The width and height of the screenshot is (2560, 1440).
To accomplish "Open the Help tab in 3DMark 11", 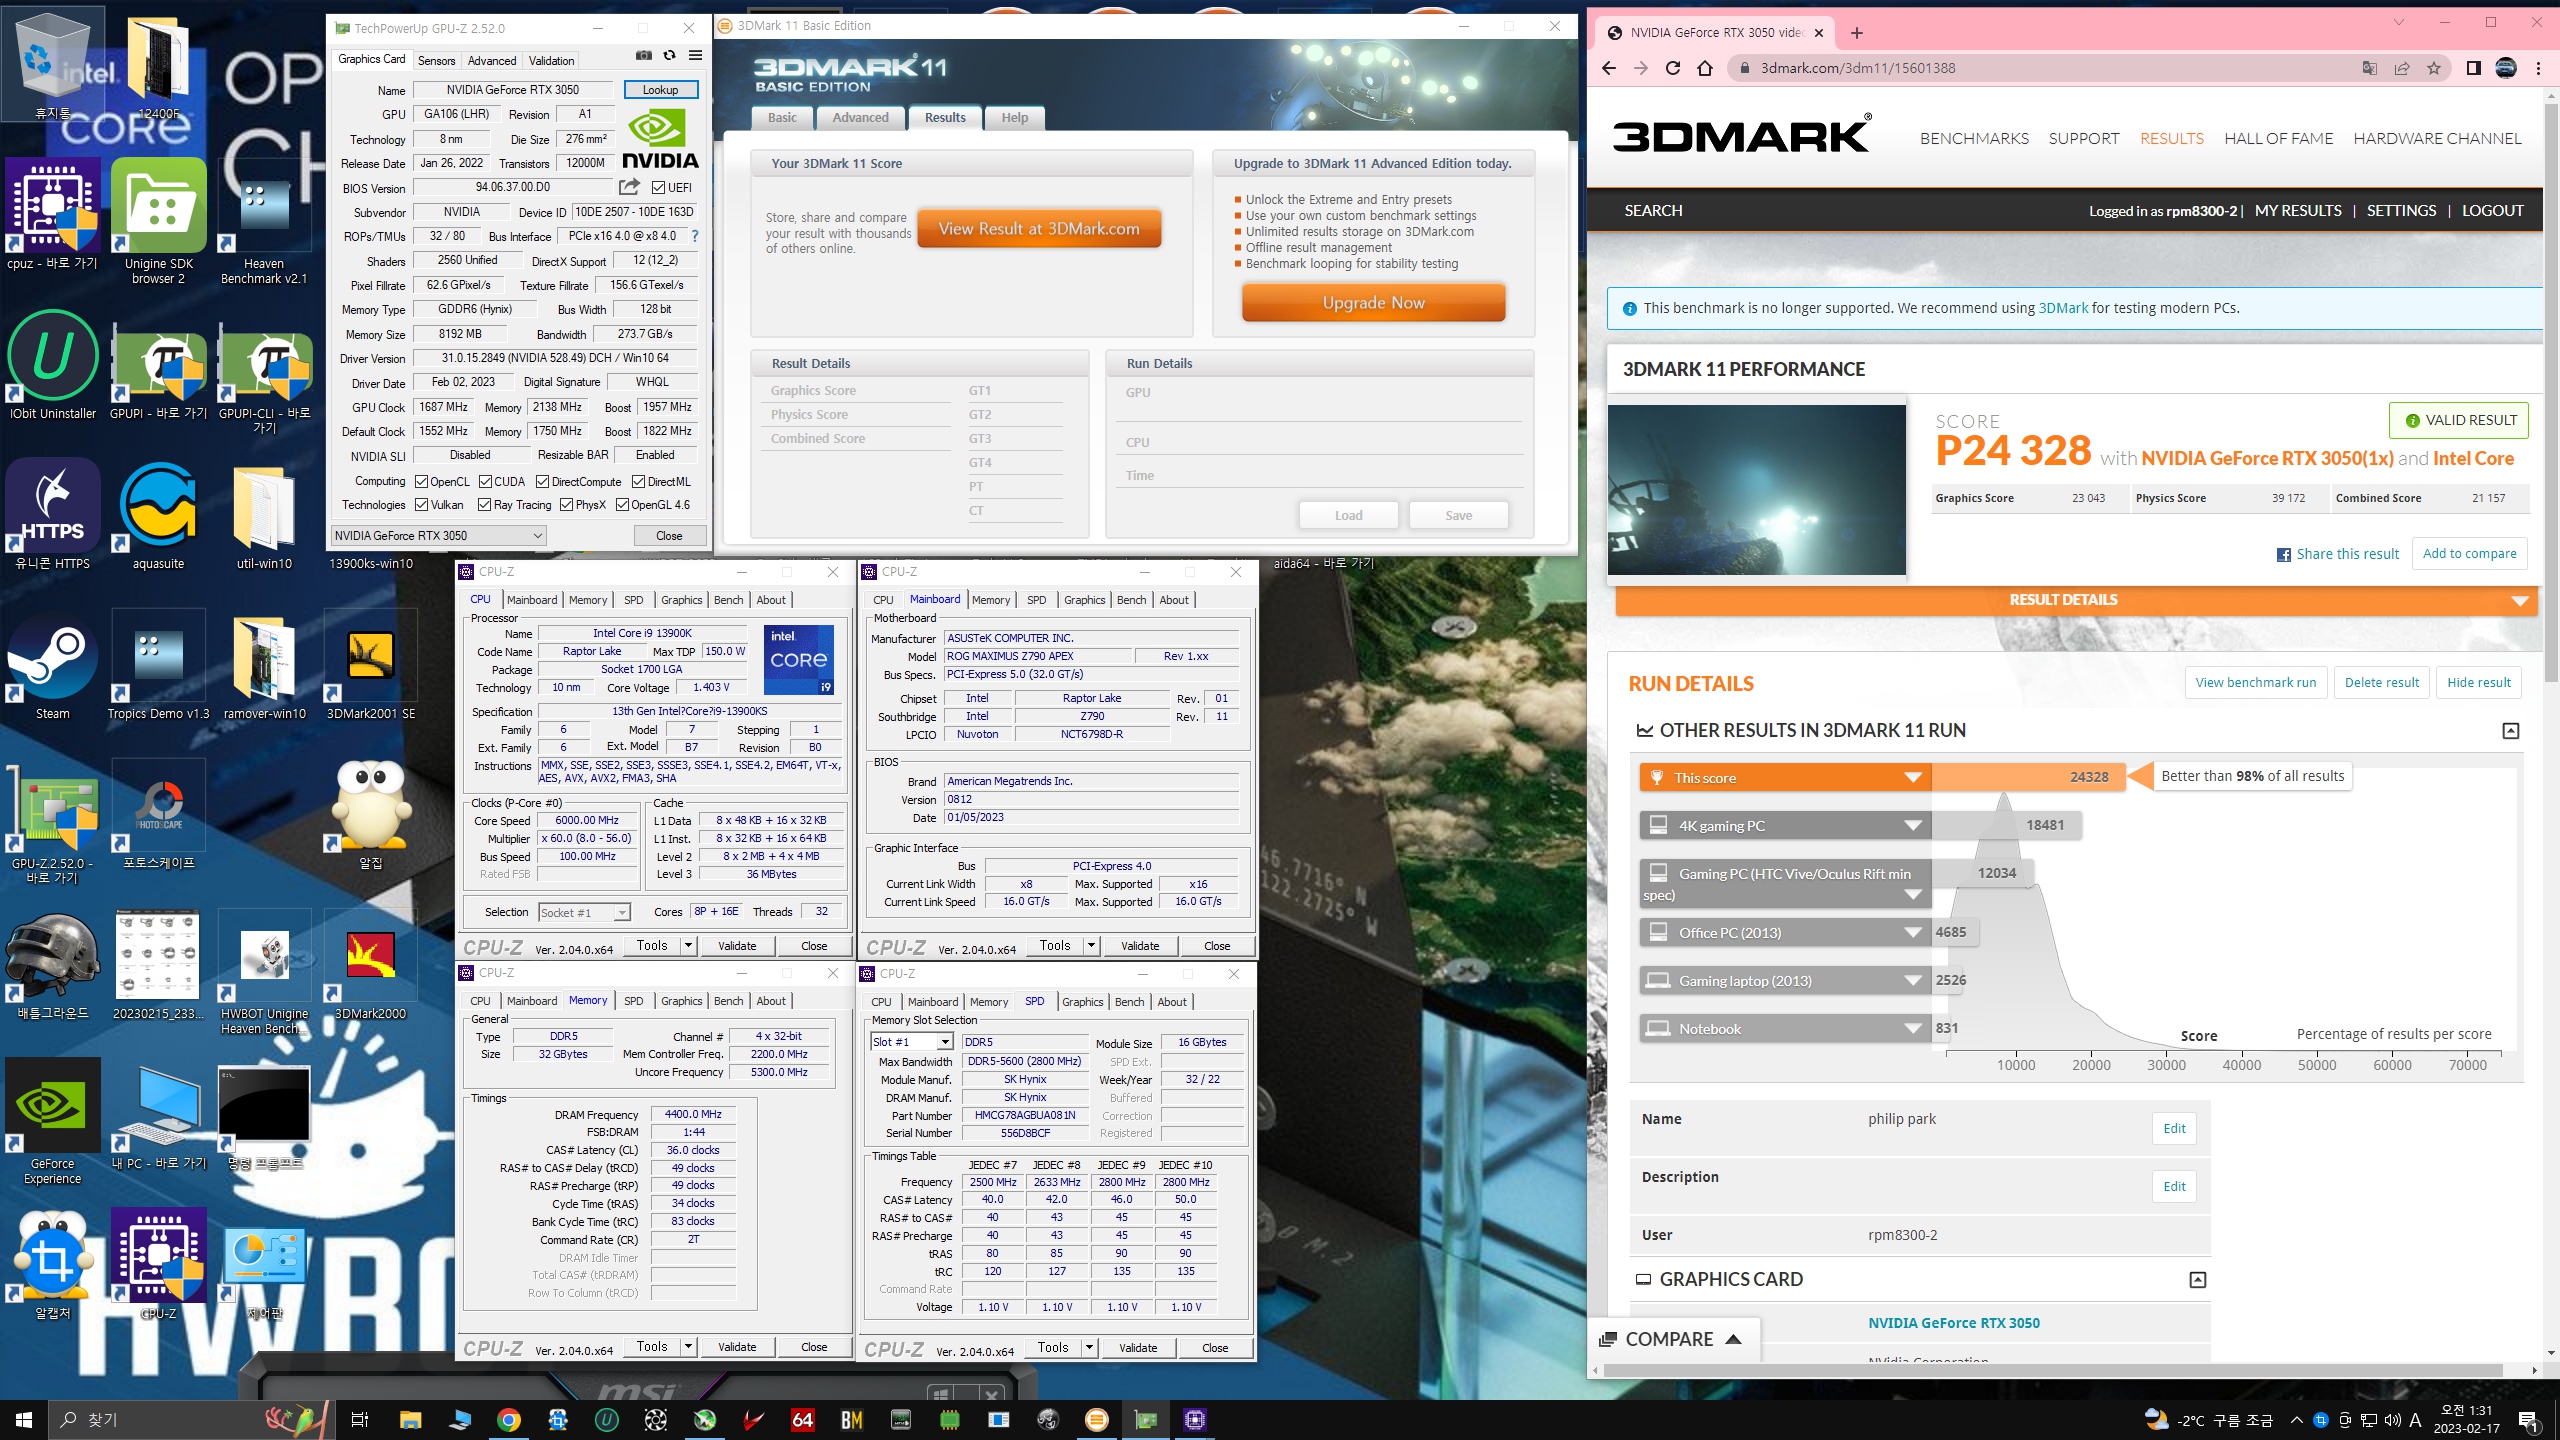I will point(1015,118).
